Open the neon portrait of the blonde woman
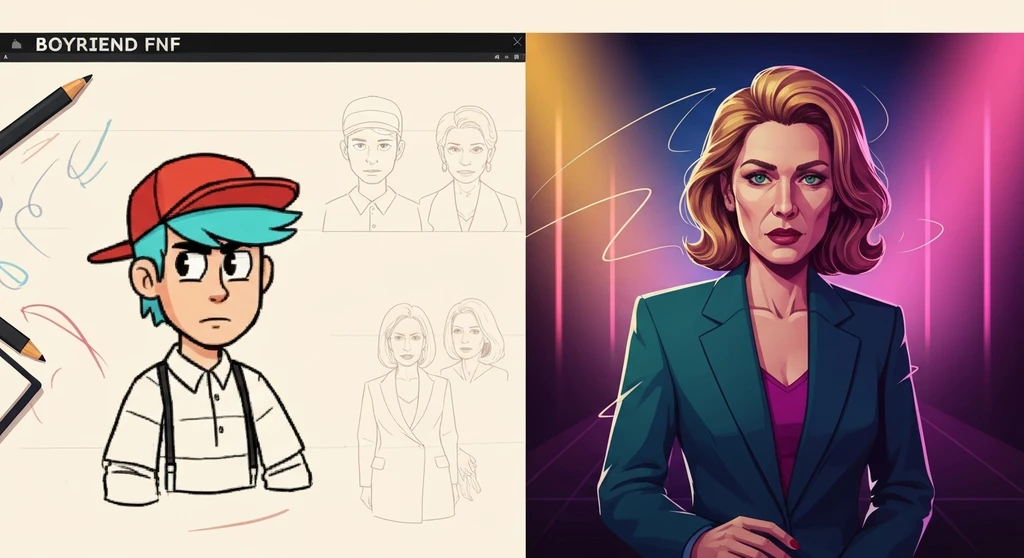1024x558 pixels. pyautogui.click(x=775, y=295)
